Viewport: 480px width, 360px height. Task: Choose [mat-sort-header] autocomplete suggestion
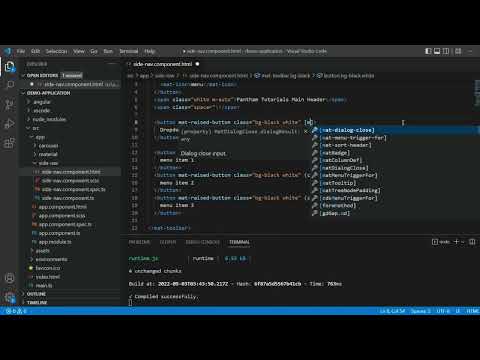click(x=346, y=145)
